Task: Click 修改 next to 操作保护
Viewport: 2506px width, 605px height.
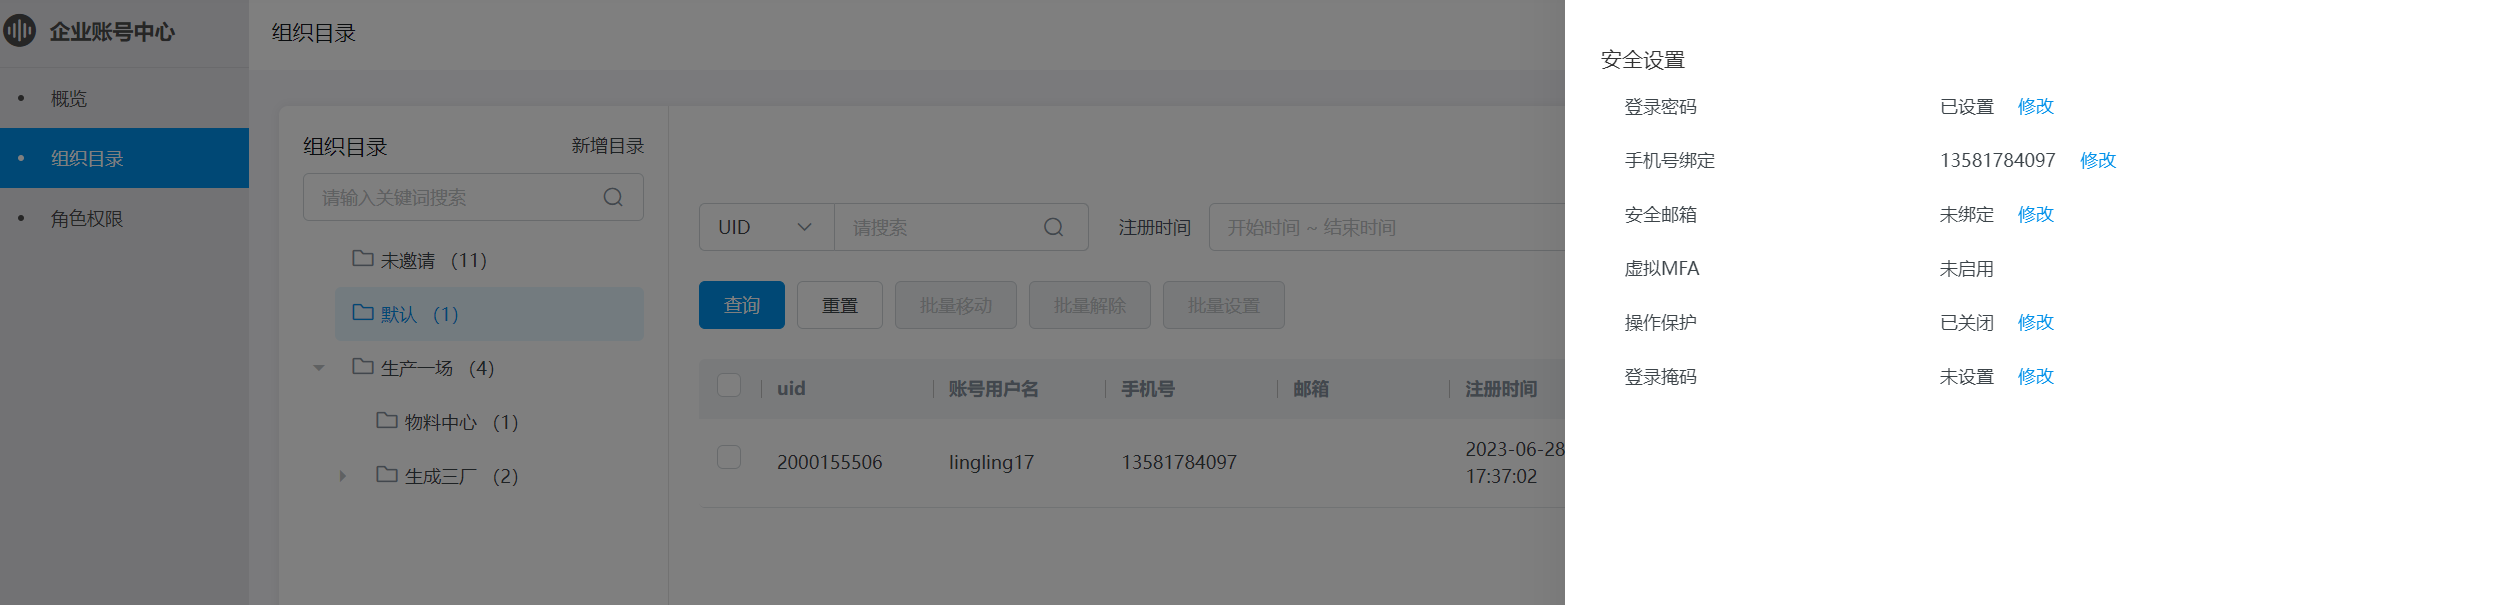Action: point(2035,322)
